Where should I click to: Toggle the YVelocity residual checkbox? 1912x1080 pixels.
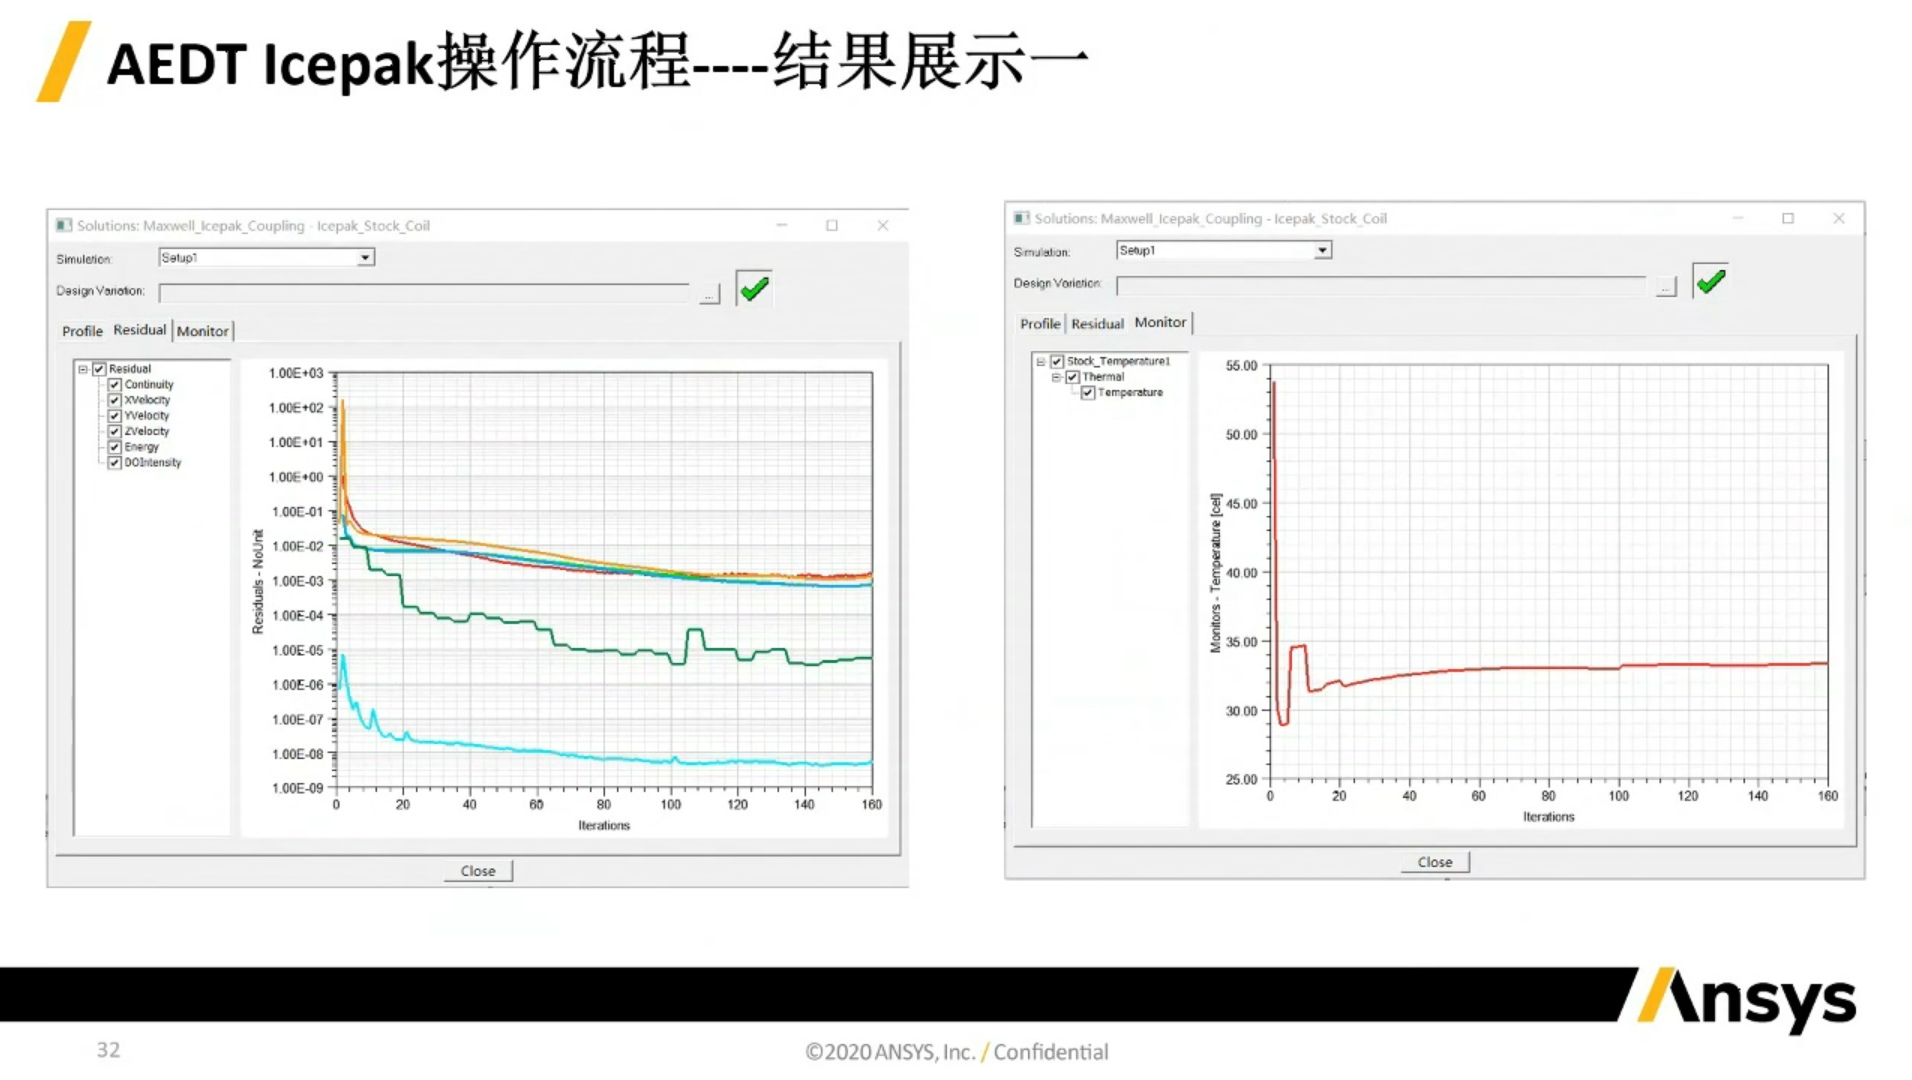click(115, 416)
